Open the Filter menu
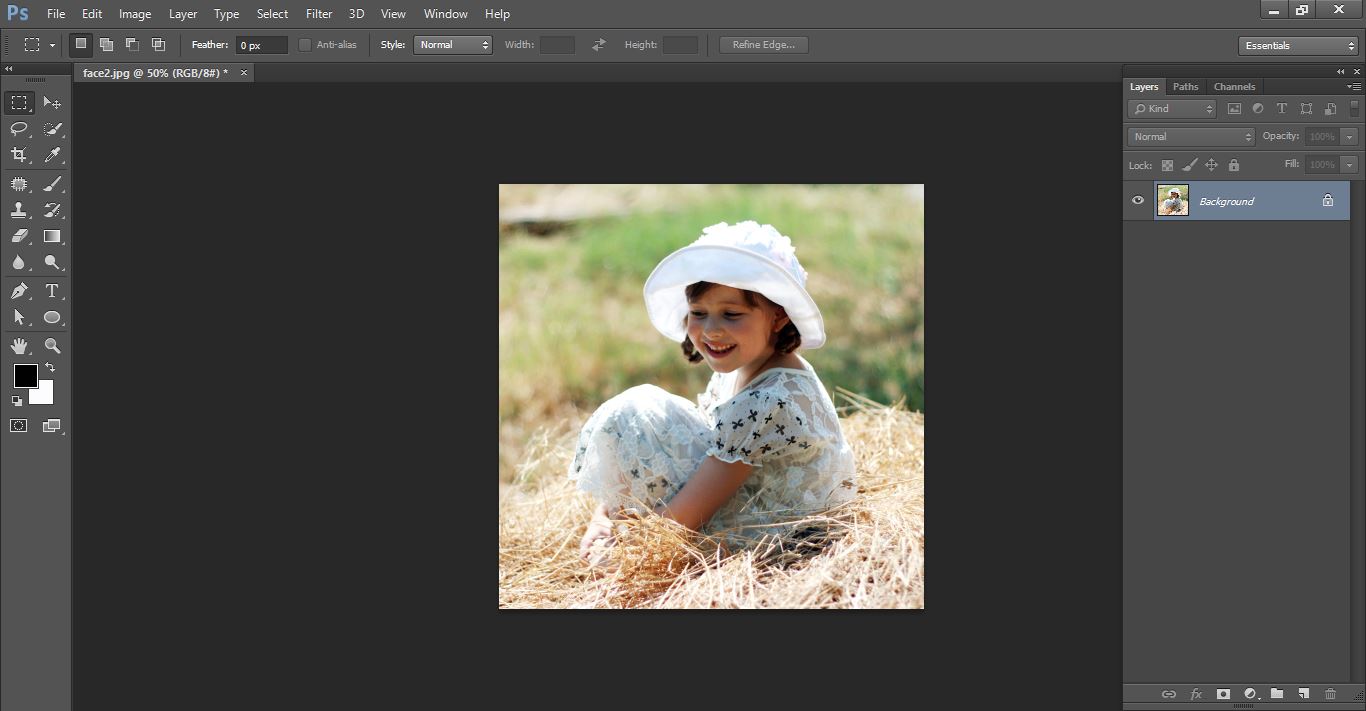Viewport: 1366px width, 711px height. coord(319,14)
